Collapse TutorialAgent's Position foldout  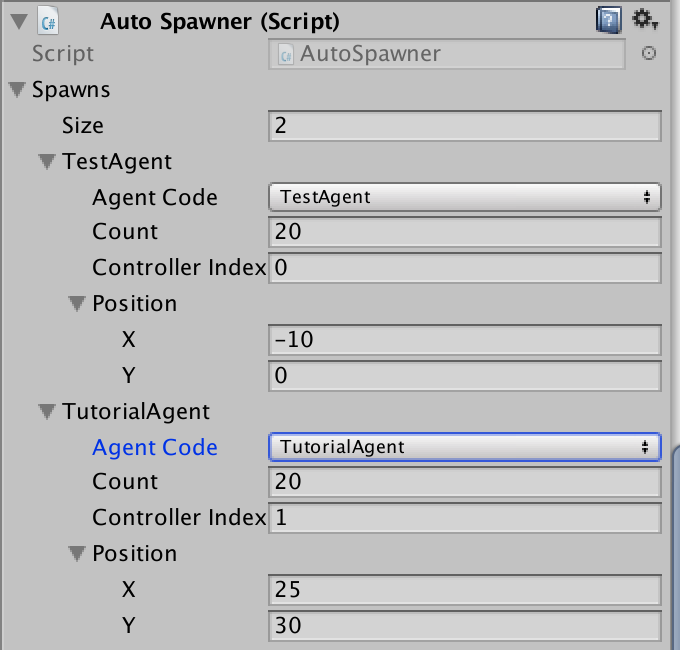click(x=76, y=554)
